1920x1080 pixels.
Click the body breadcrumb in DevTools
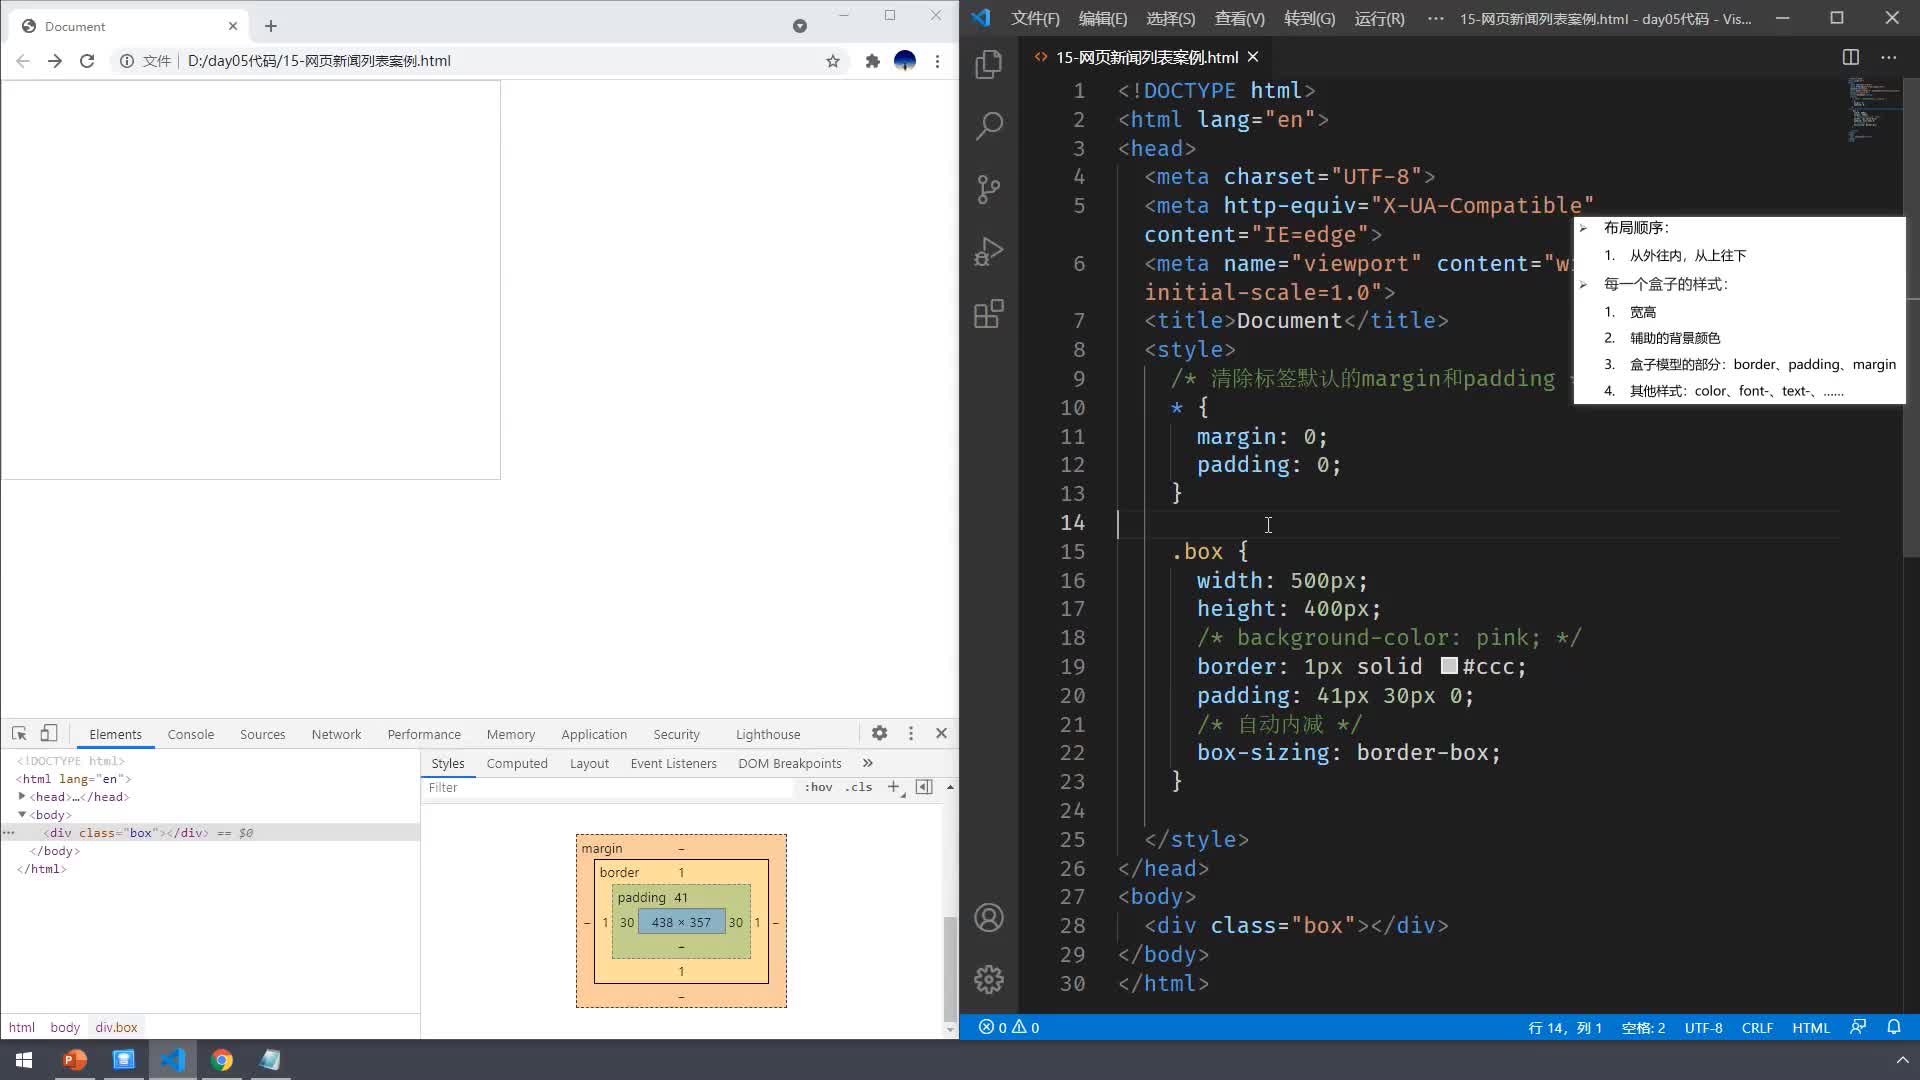(65, 1027)
